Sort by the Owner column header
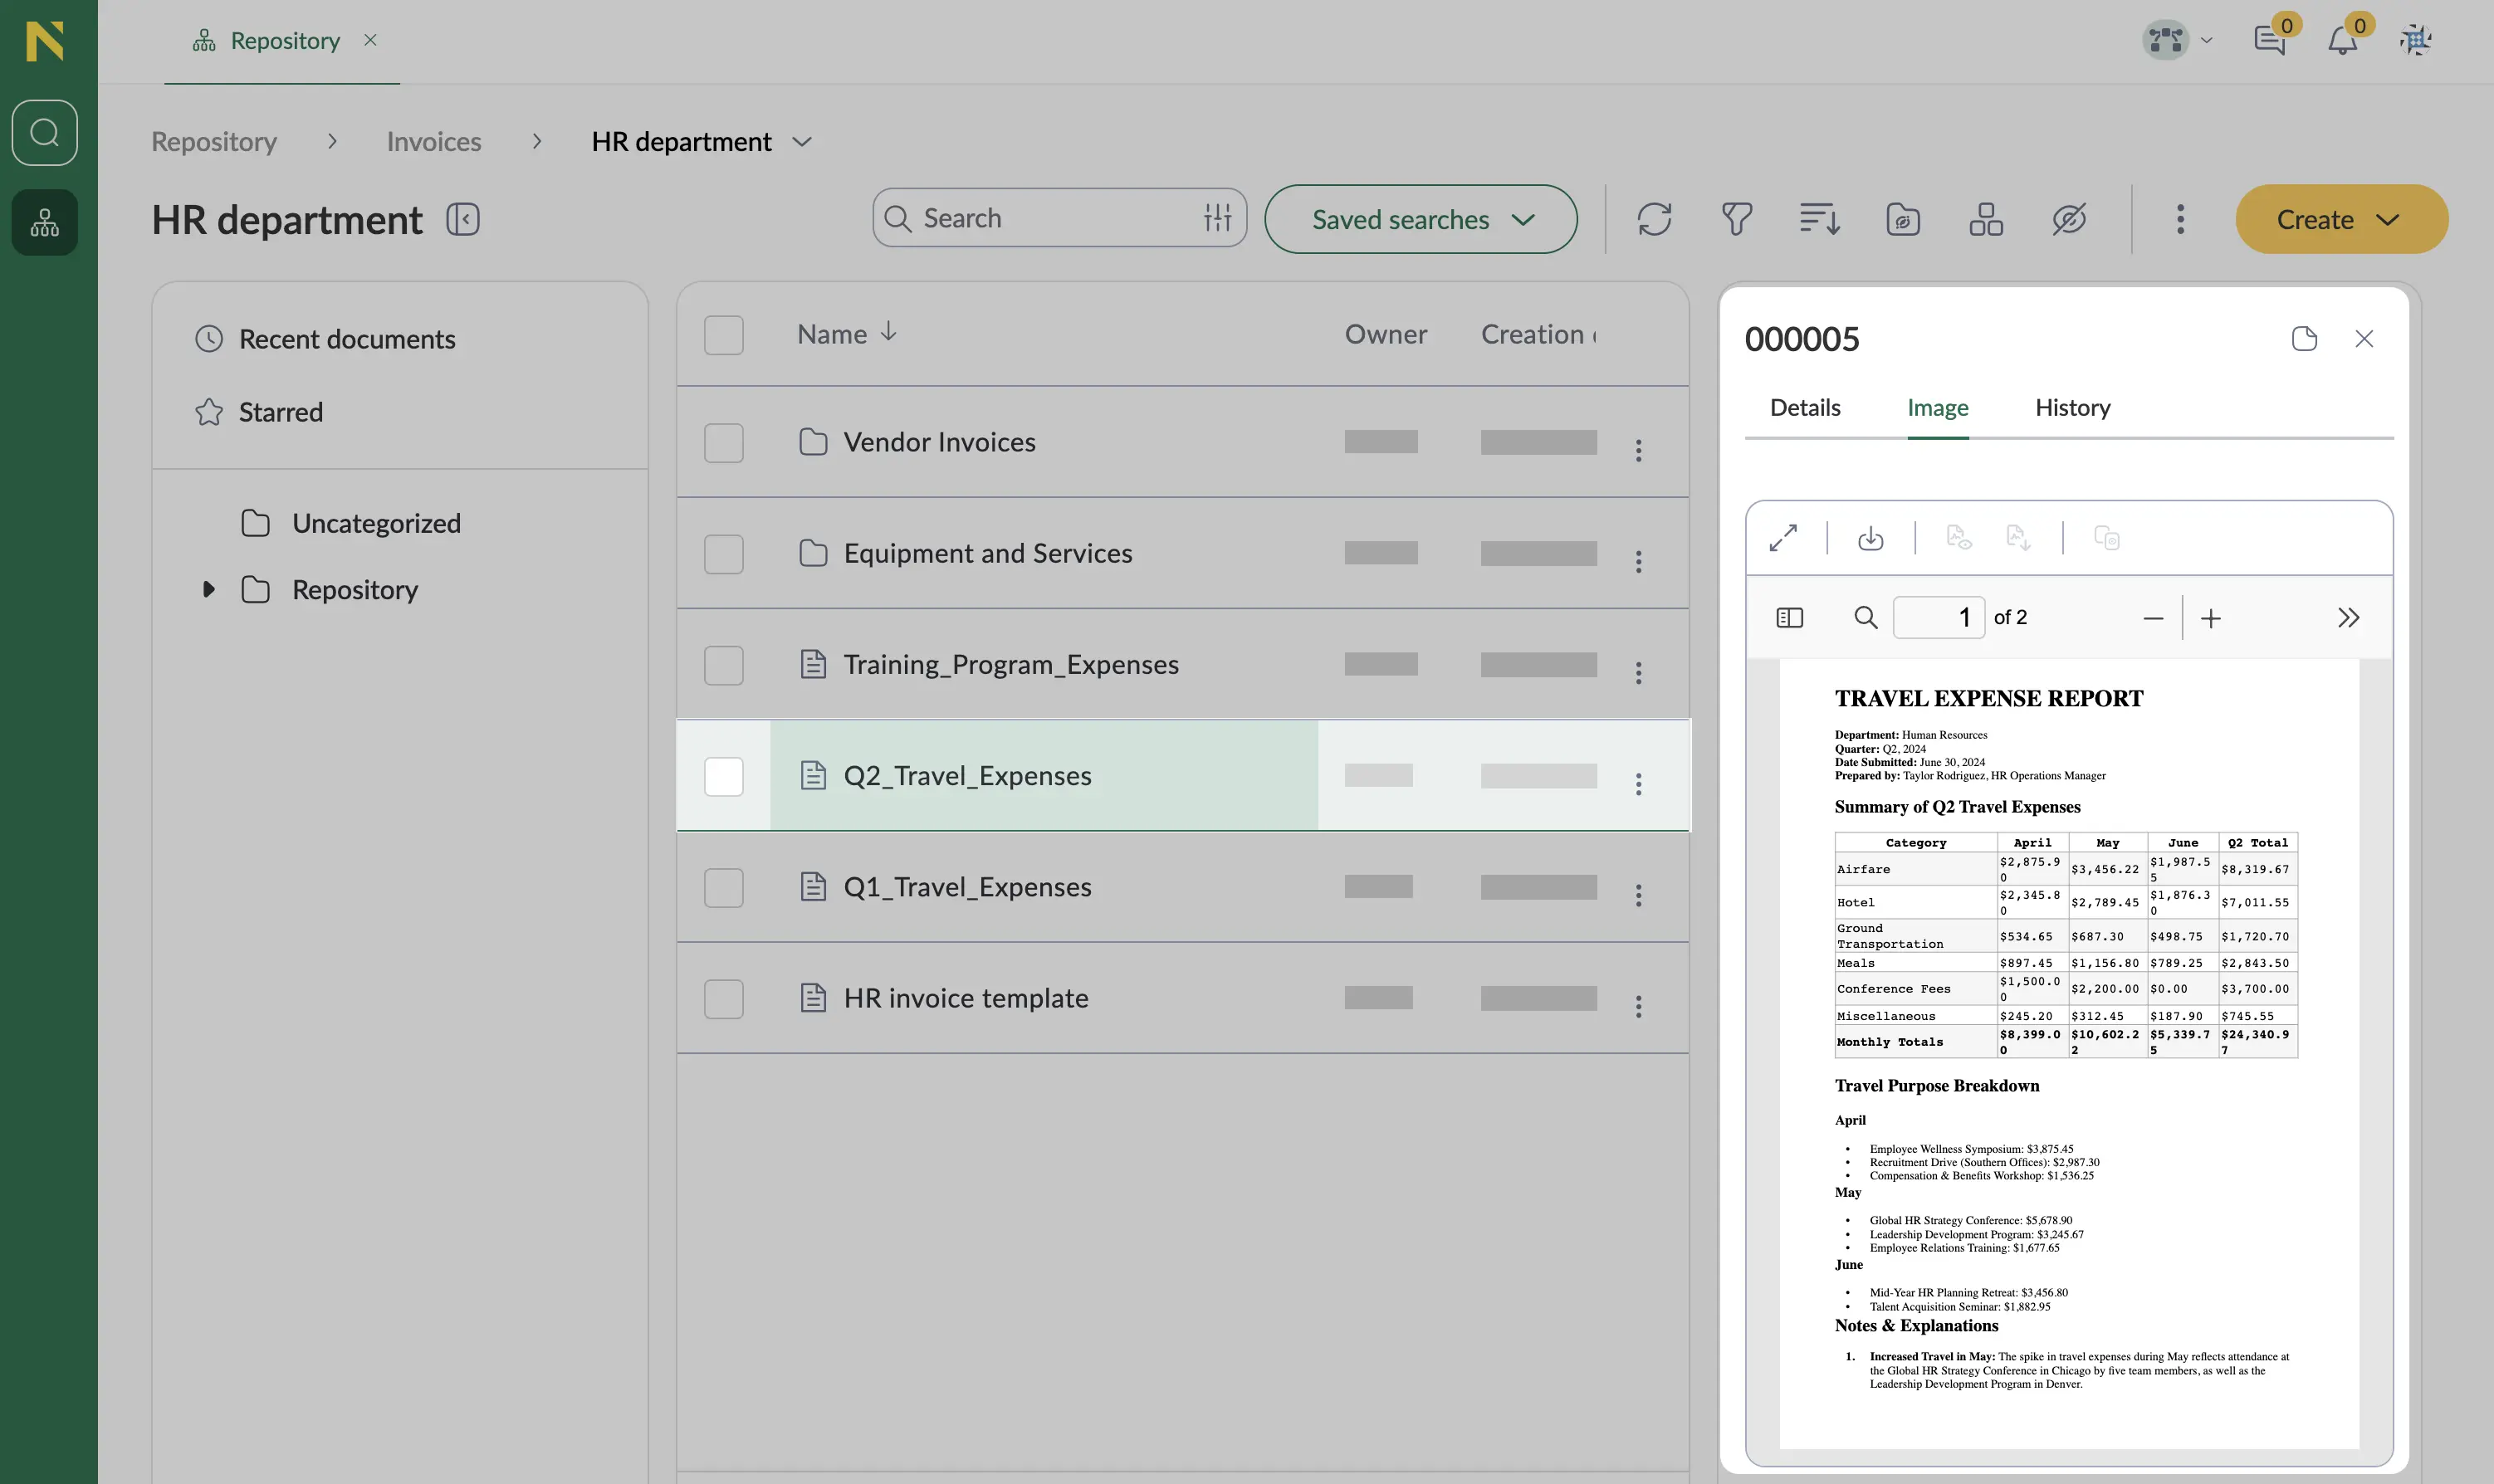The height and width of the screenshot is (1484, 2494). click(1385, 334)
